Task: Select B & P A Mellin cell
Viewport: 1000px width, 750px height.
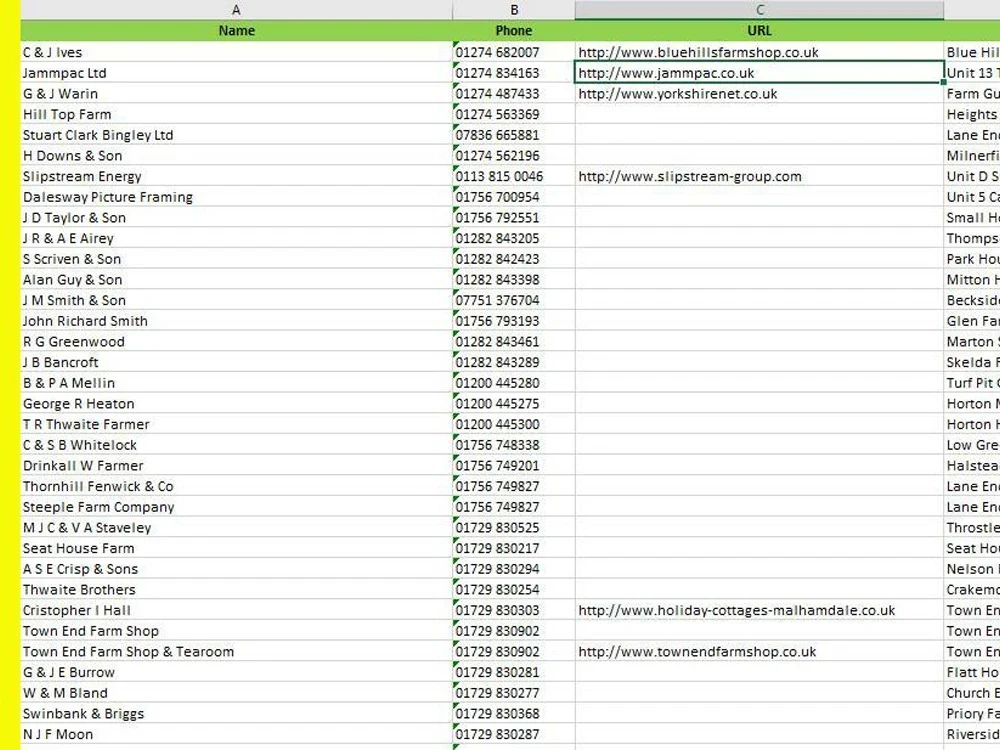Action: [x=236, y=383]
